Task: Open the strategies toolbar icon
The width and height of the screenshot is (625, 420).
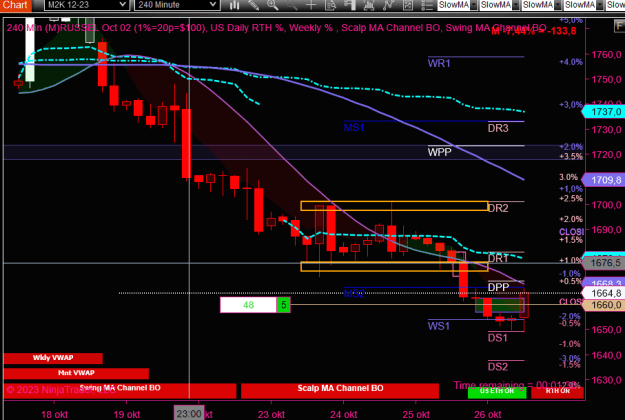Action: (407, 5)
